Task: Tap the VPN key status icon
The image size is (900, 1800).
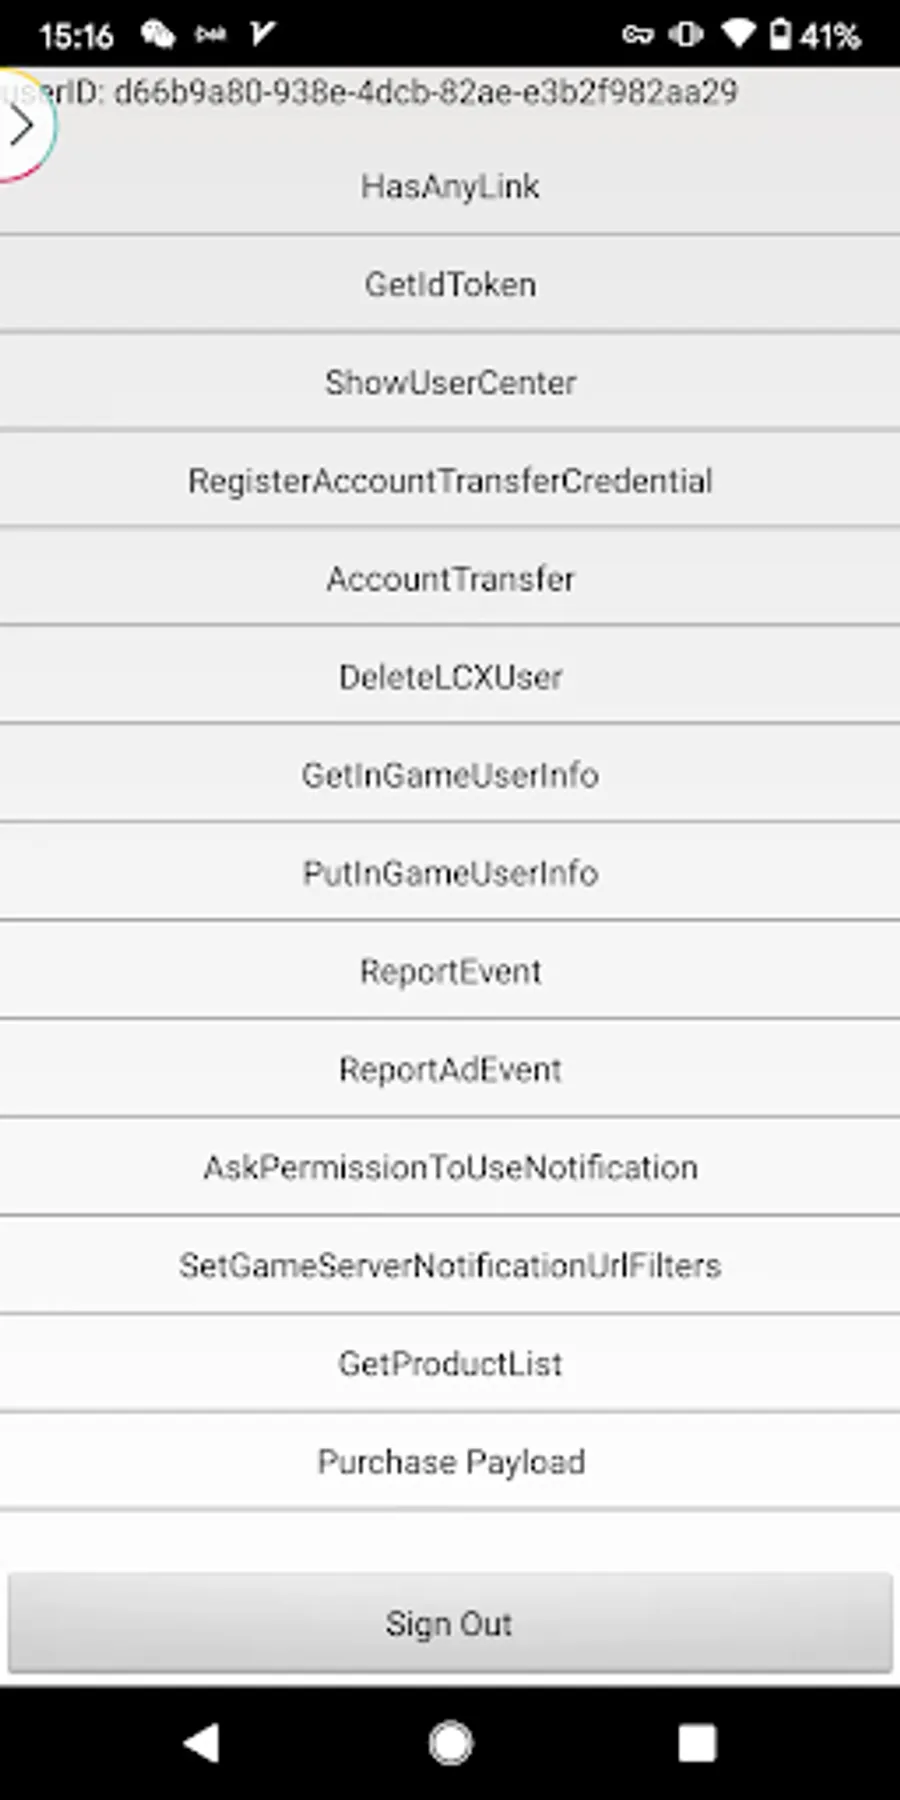Action: click(x=637, y=36)
